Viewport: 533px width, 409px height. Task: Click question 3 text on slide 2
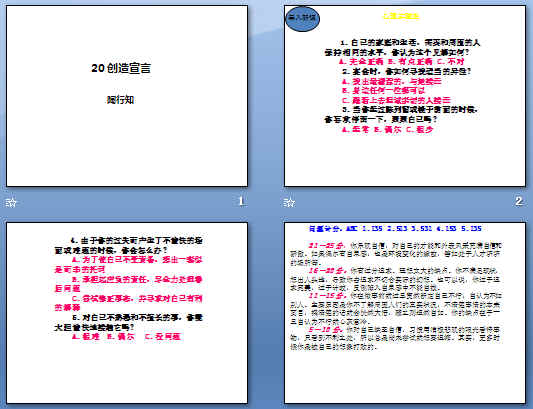pyautogui.click(x=402, y=115)
